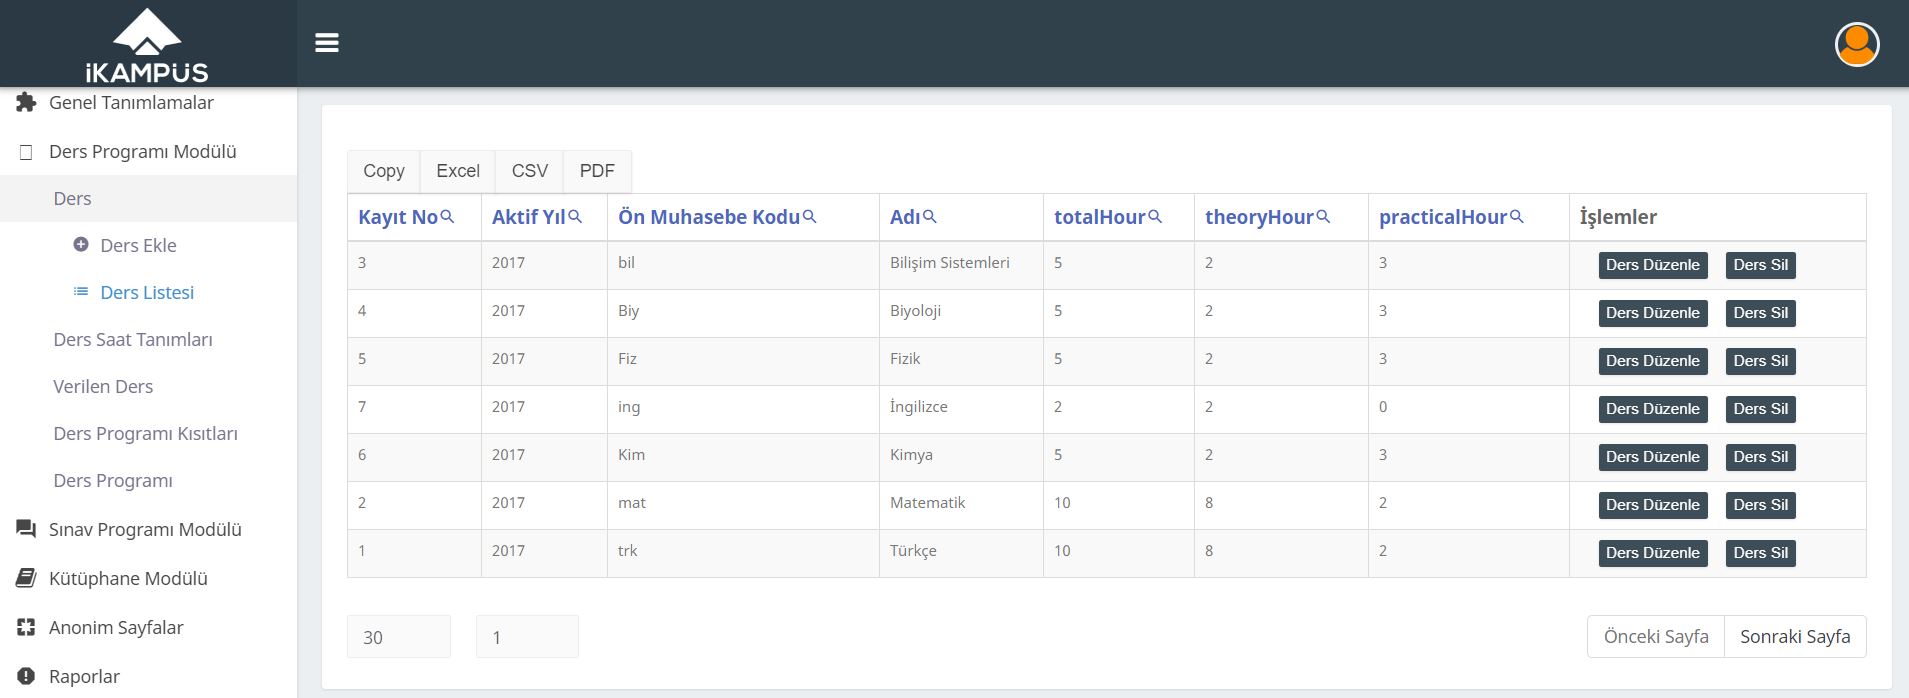Click page size field showing 30
1909x698 pixels.
(x=399, y=637)
